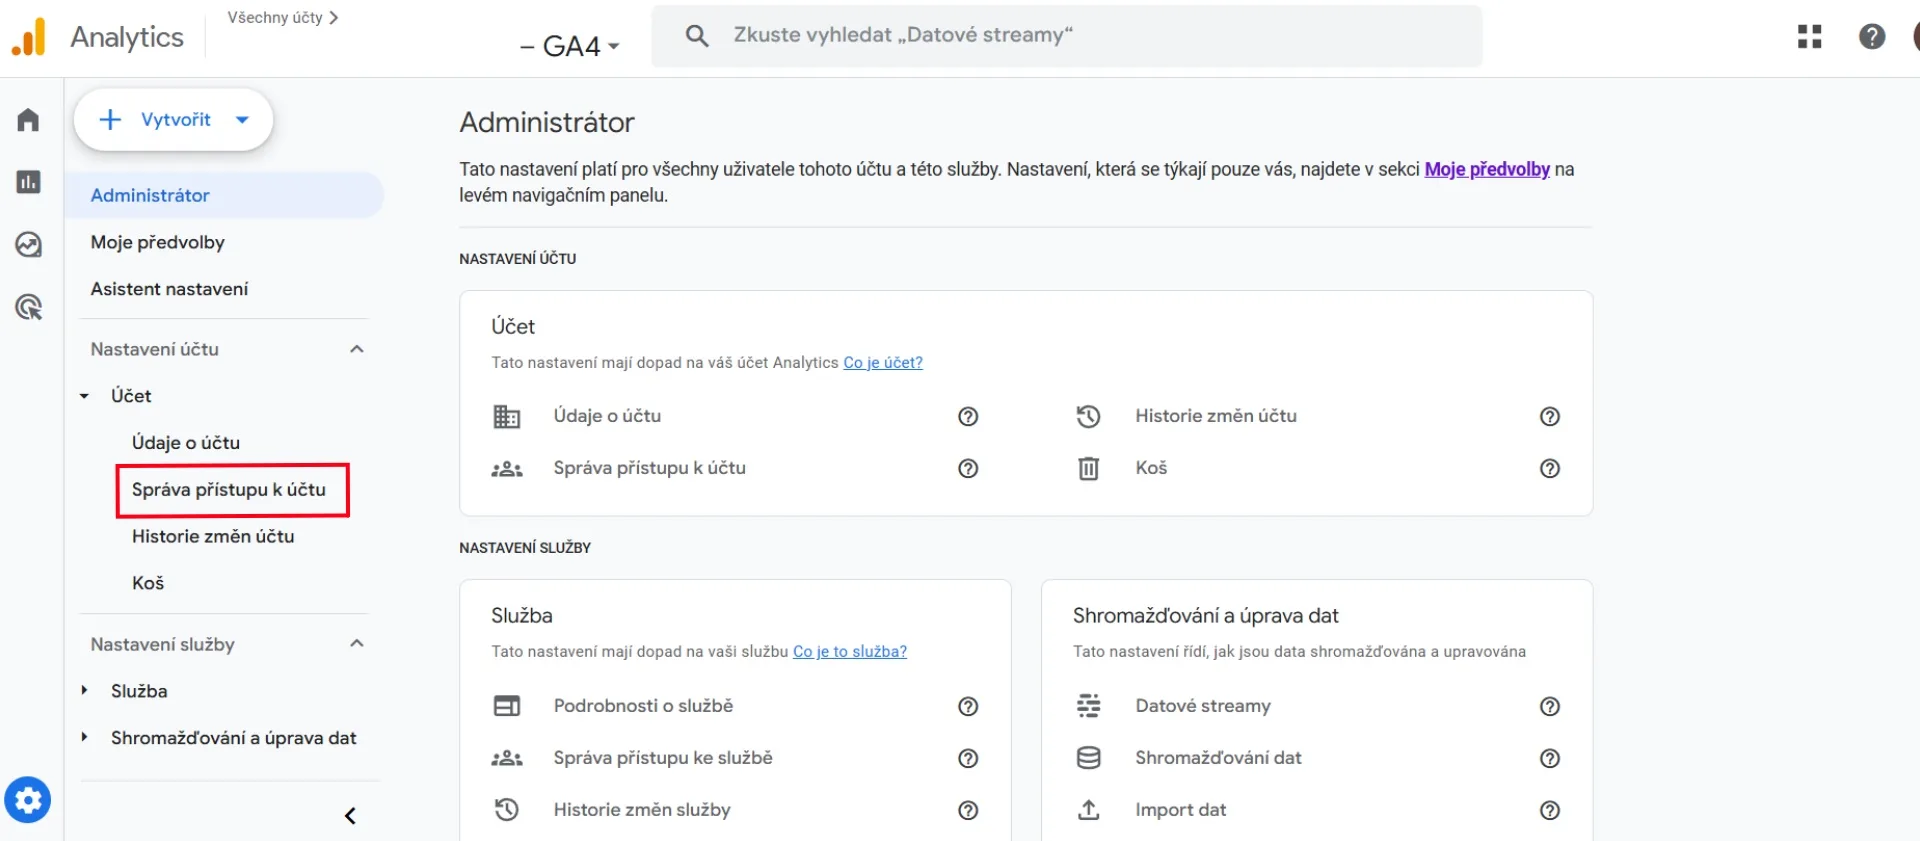Click help icon next to Datové streamy

(1550, 707)
